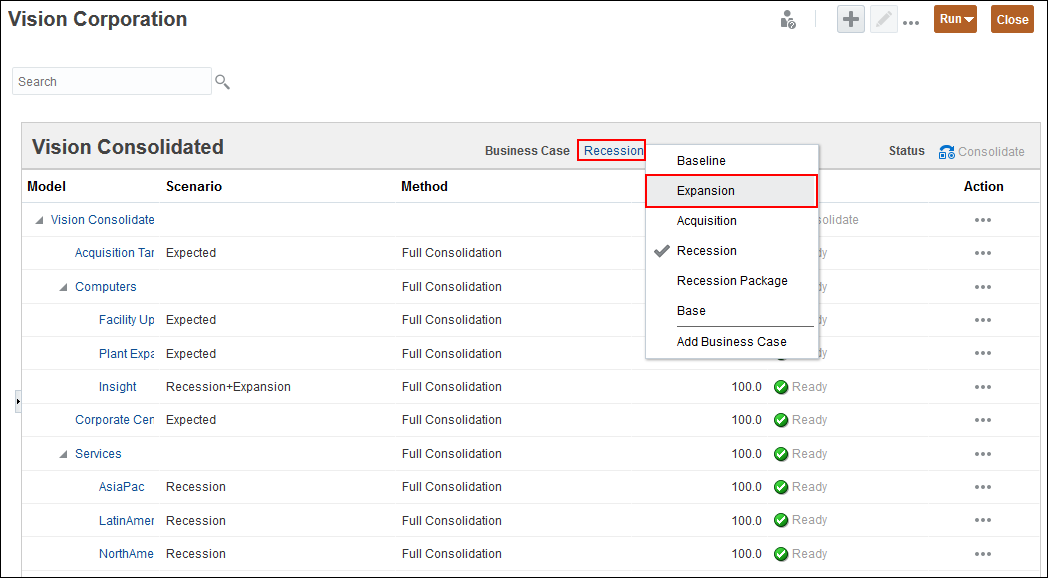
Task: Click the left panel splitter arrow
Action: click(x=18, y=401)
